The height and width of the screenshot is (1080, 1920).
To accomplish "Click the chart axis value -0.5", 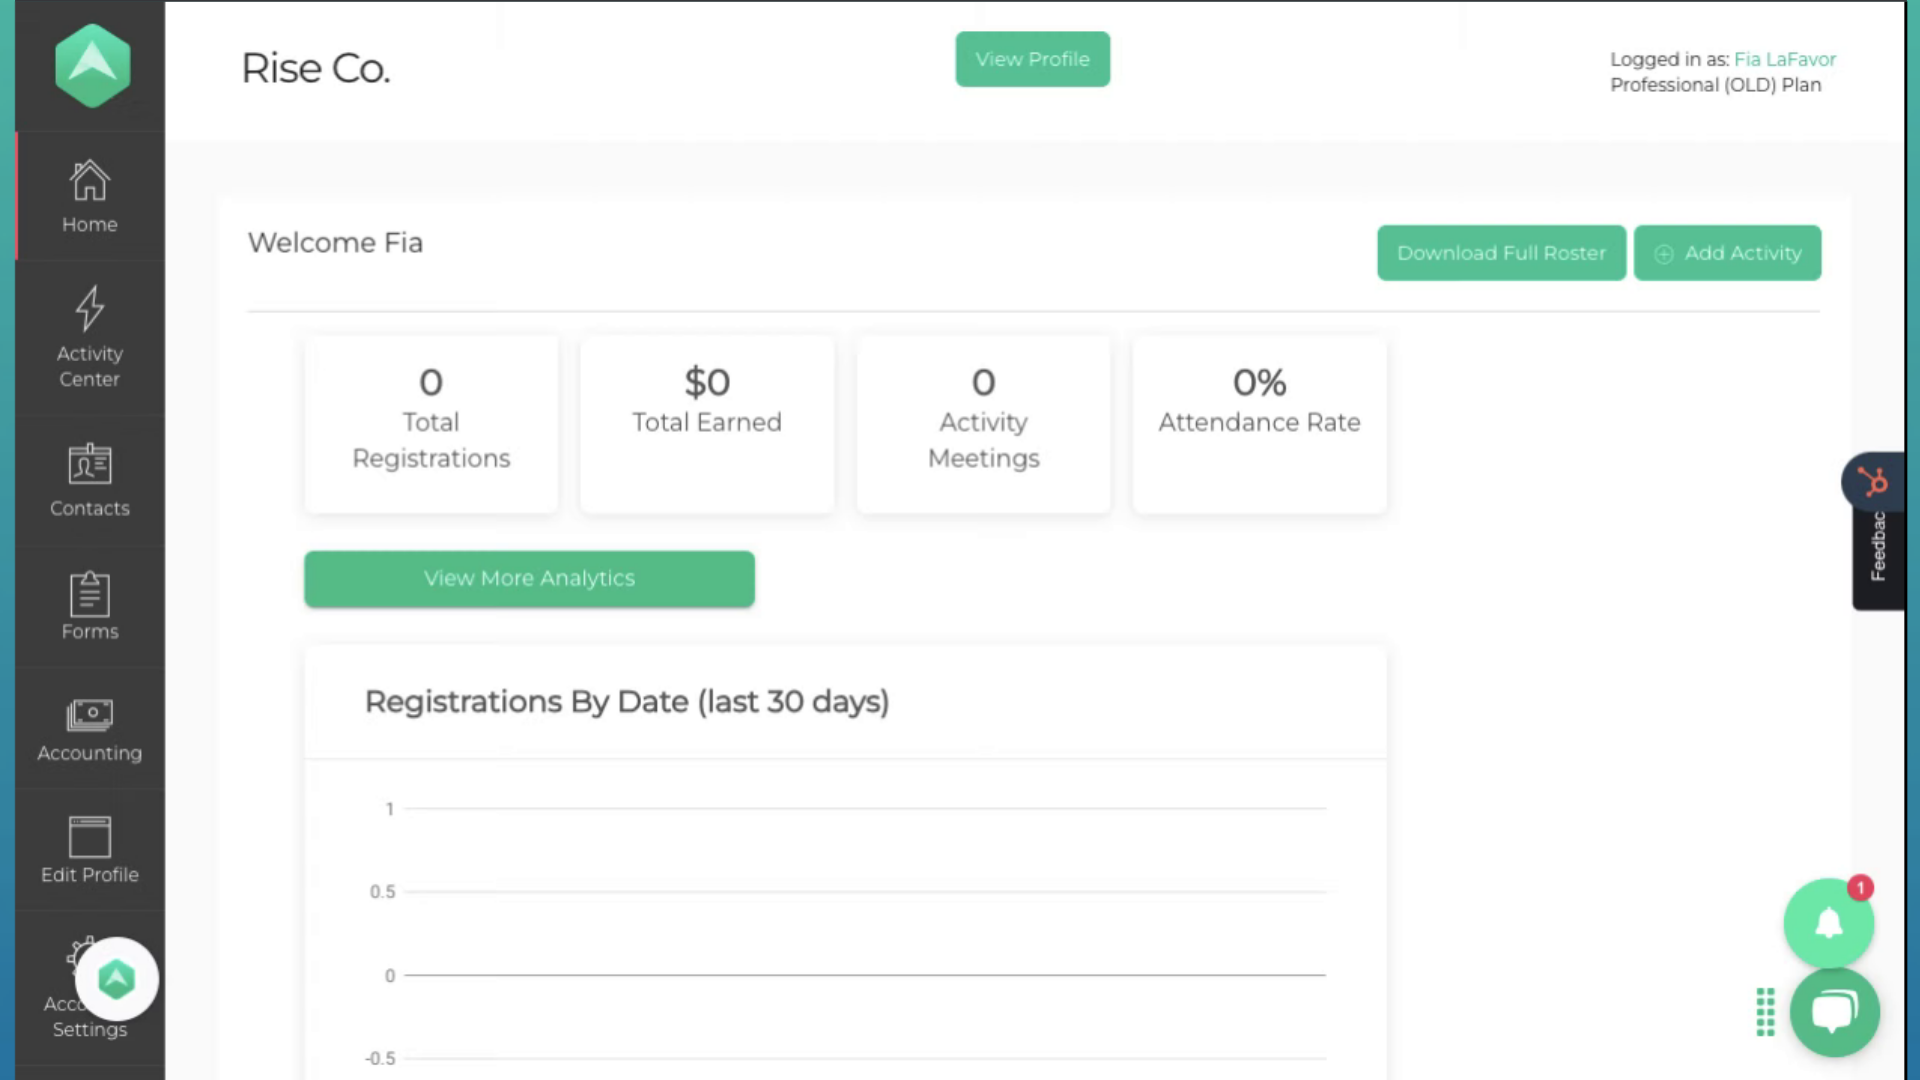I will point(380,1058).
